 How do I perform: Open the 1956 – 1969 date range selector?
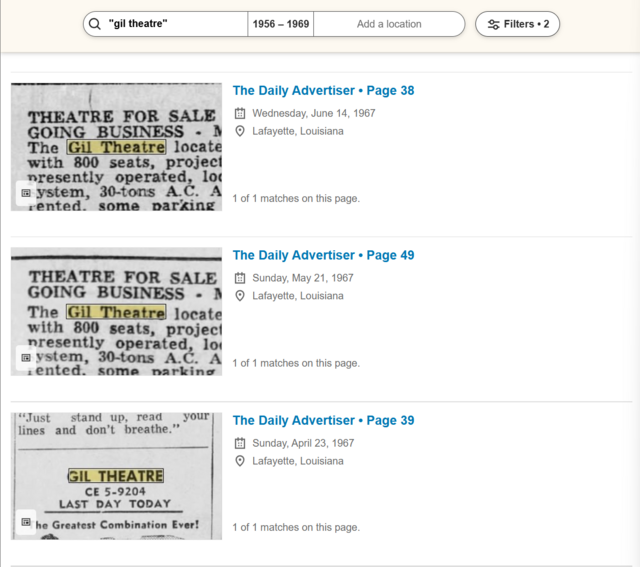(281, 24)
